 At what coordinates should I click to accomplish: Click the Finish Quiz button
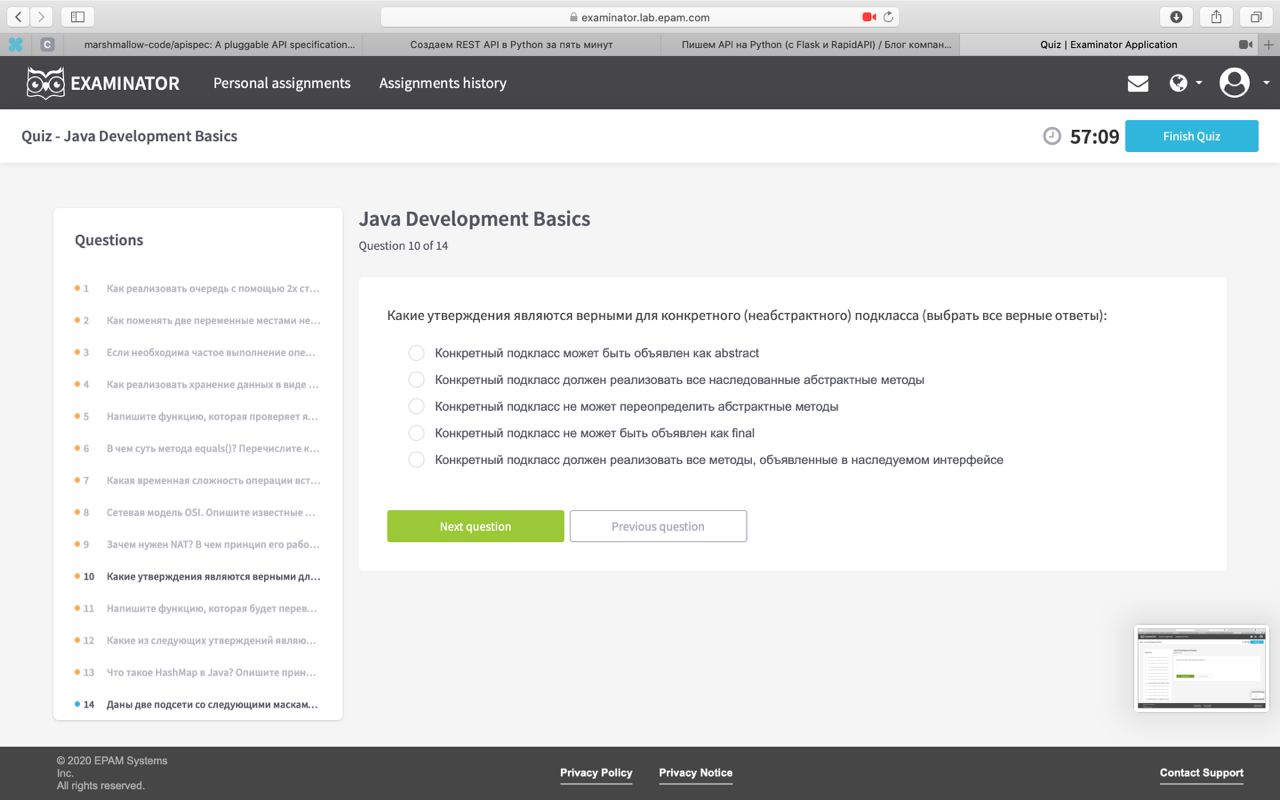coord(1191,136)
